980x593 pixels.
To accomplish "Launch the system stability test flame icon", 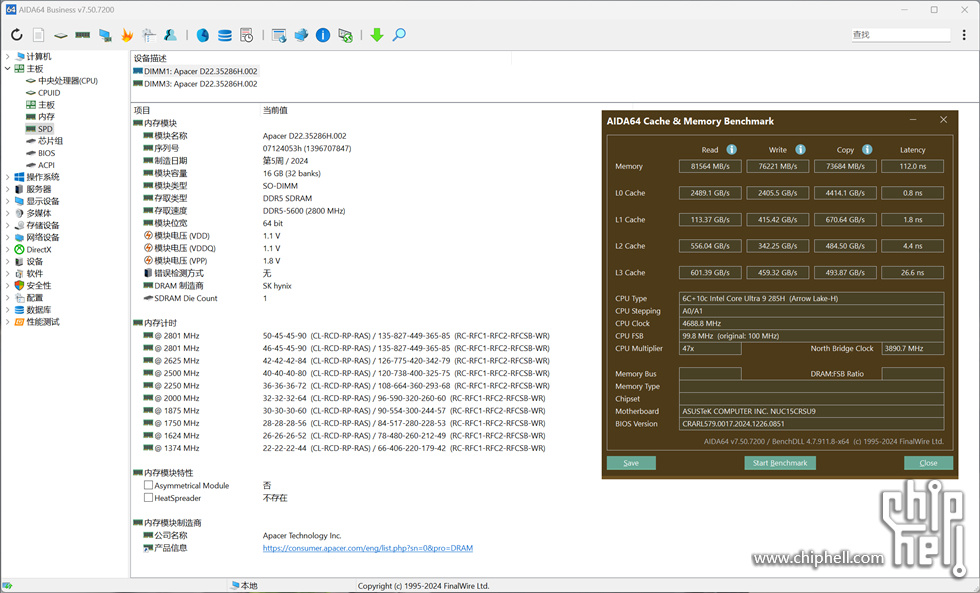I will [127, 35].
